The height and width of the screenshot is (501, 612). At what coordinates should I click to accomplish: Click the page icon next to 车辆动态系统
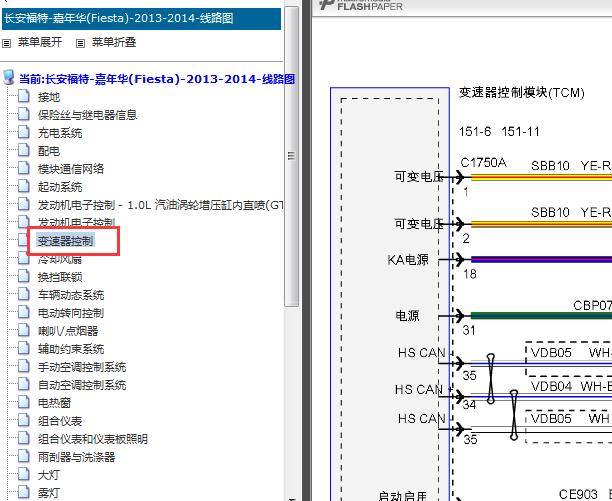click(x=24, y=294)
